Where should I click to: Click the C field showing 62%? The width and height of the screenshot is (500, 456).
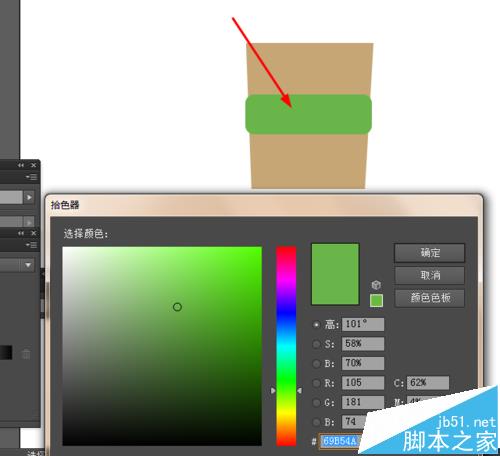pos(428,383)
